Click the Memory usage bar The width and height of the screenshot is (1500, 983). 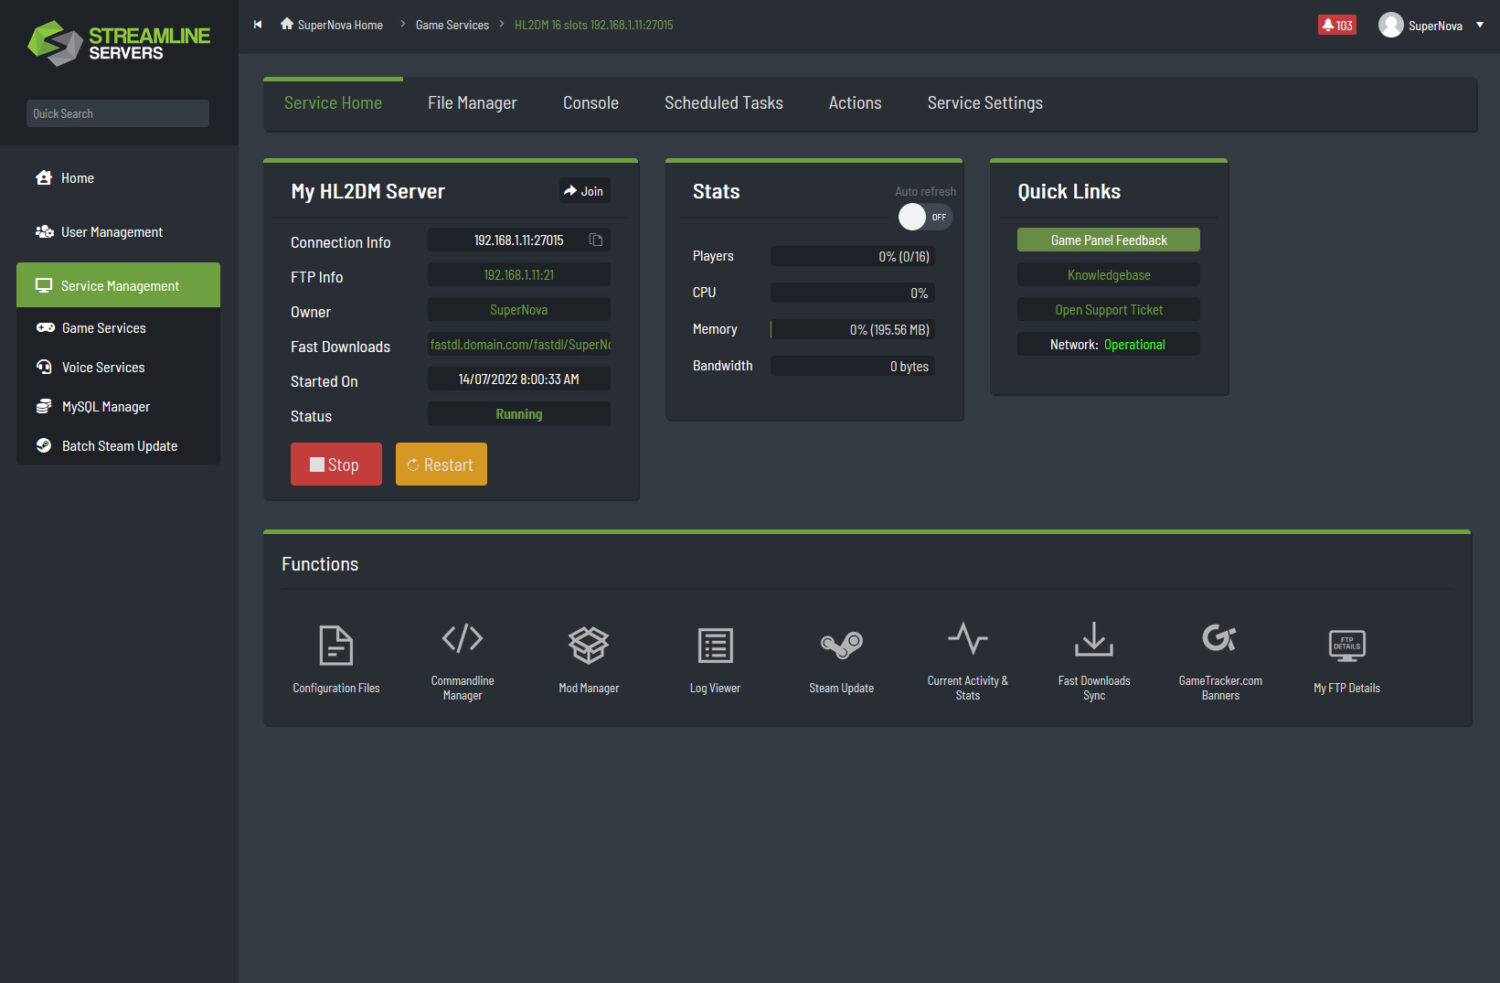tap(852, 330)
